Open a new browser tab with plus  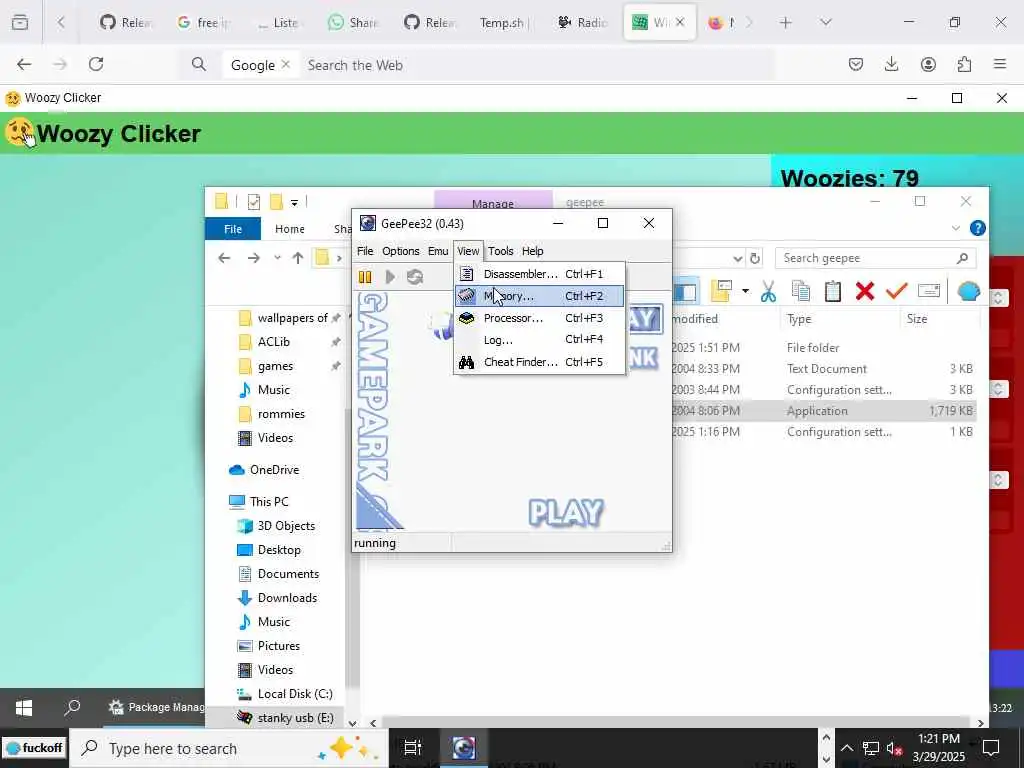click(x=786, y=23)
